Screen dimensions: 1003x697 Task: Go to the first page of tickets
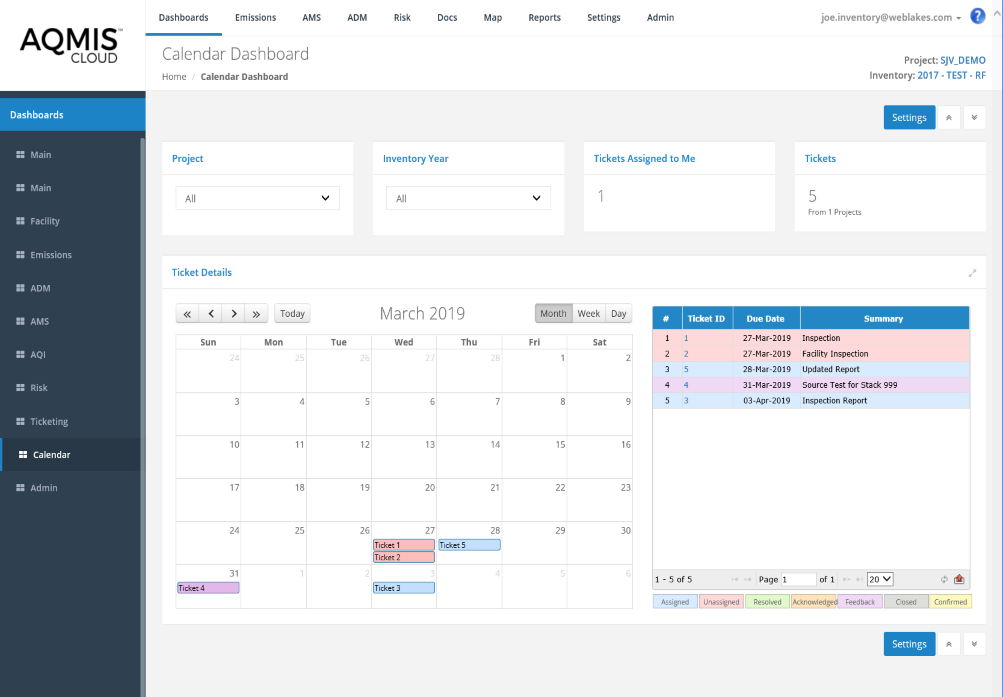click(734, 579)
